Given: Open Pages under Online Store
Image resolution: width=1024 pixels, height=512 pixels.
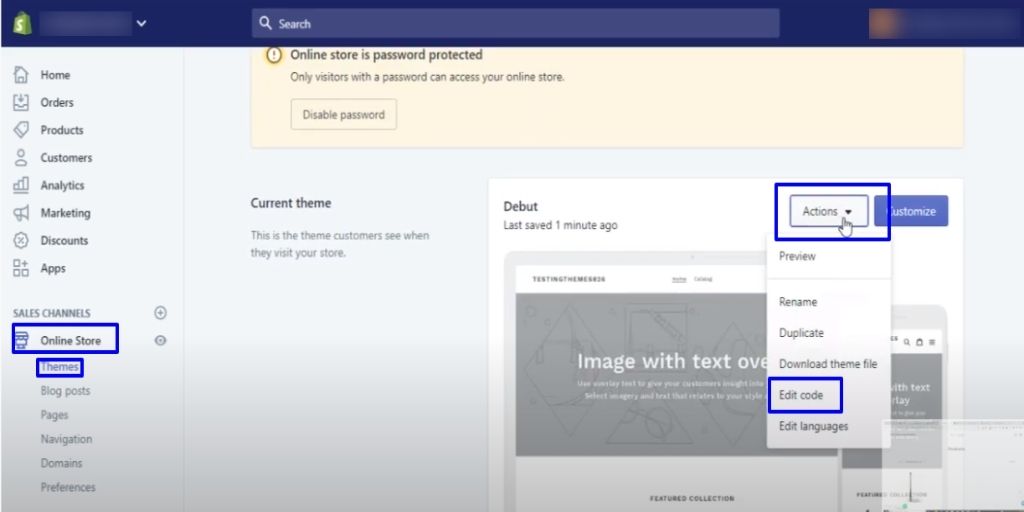Looking at the screenshot, I should tap(54, 415).
